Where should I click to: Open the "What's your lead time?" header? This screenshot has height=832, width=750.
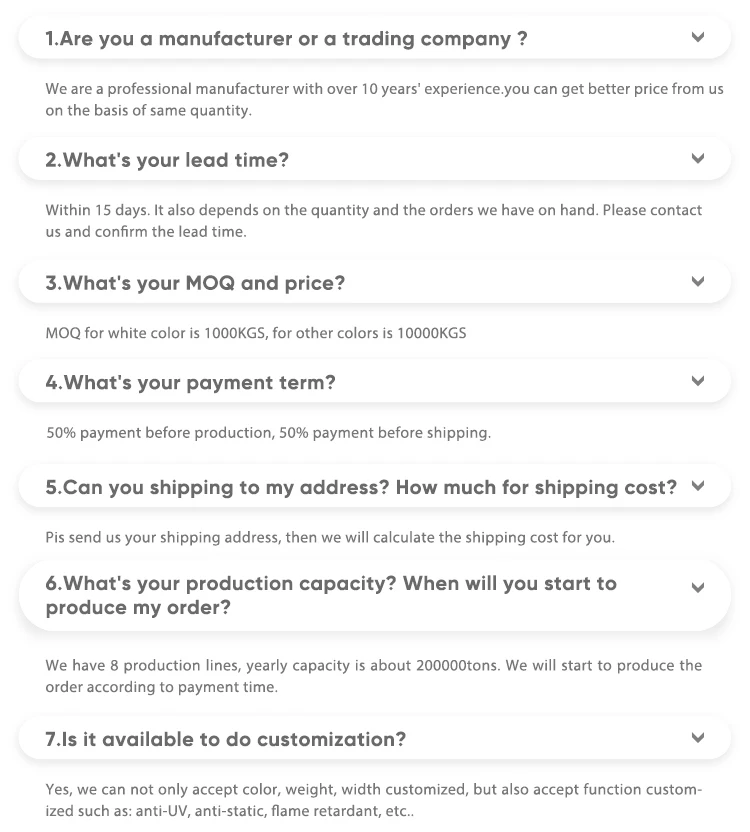coord(167,160)
